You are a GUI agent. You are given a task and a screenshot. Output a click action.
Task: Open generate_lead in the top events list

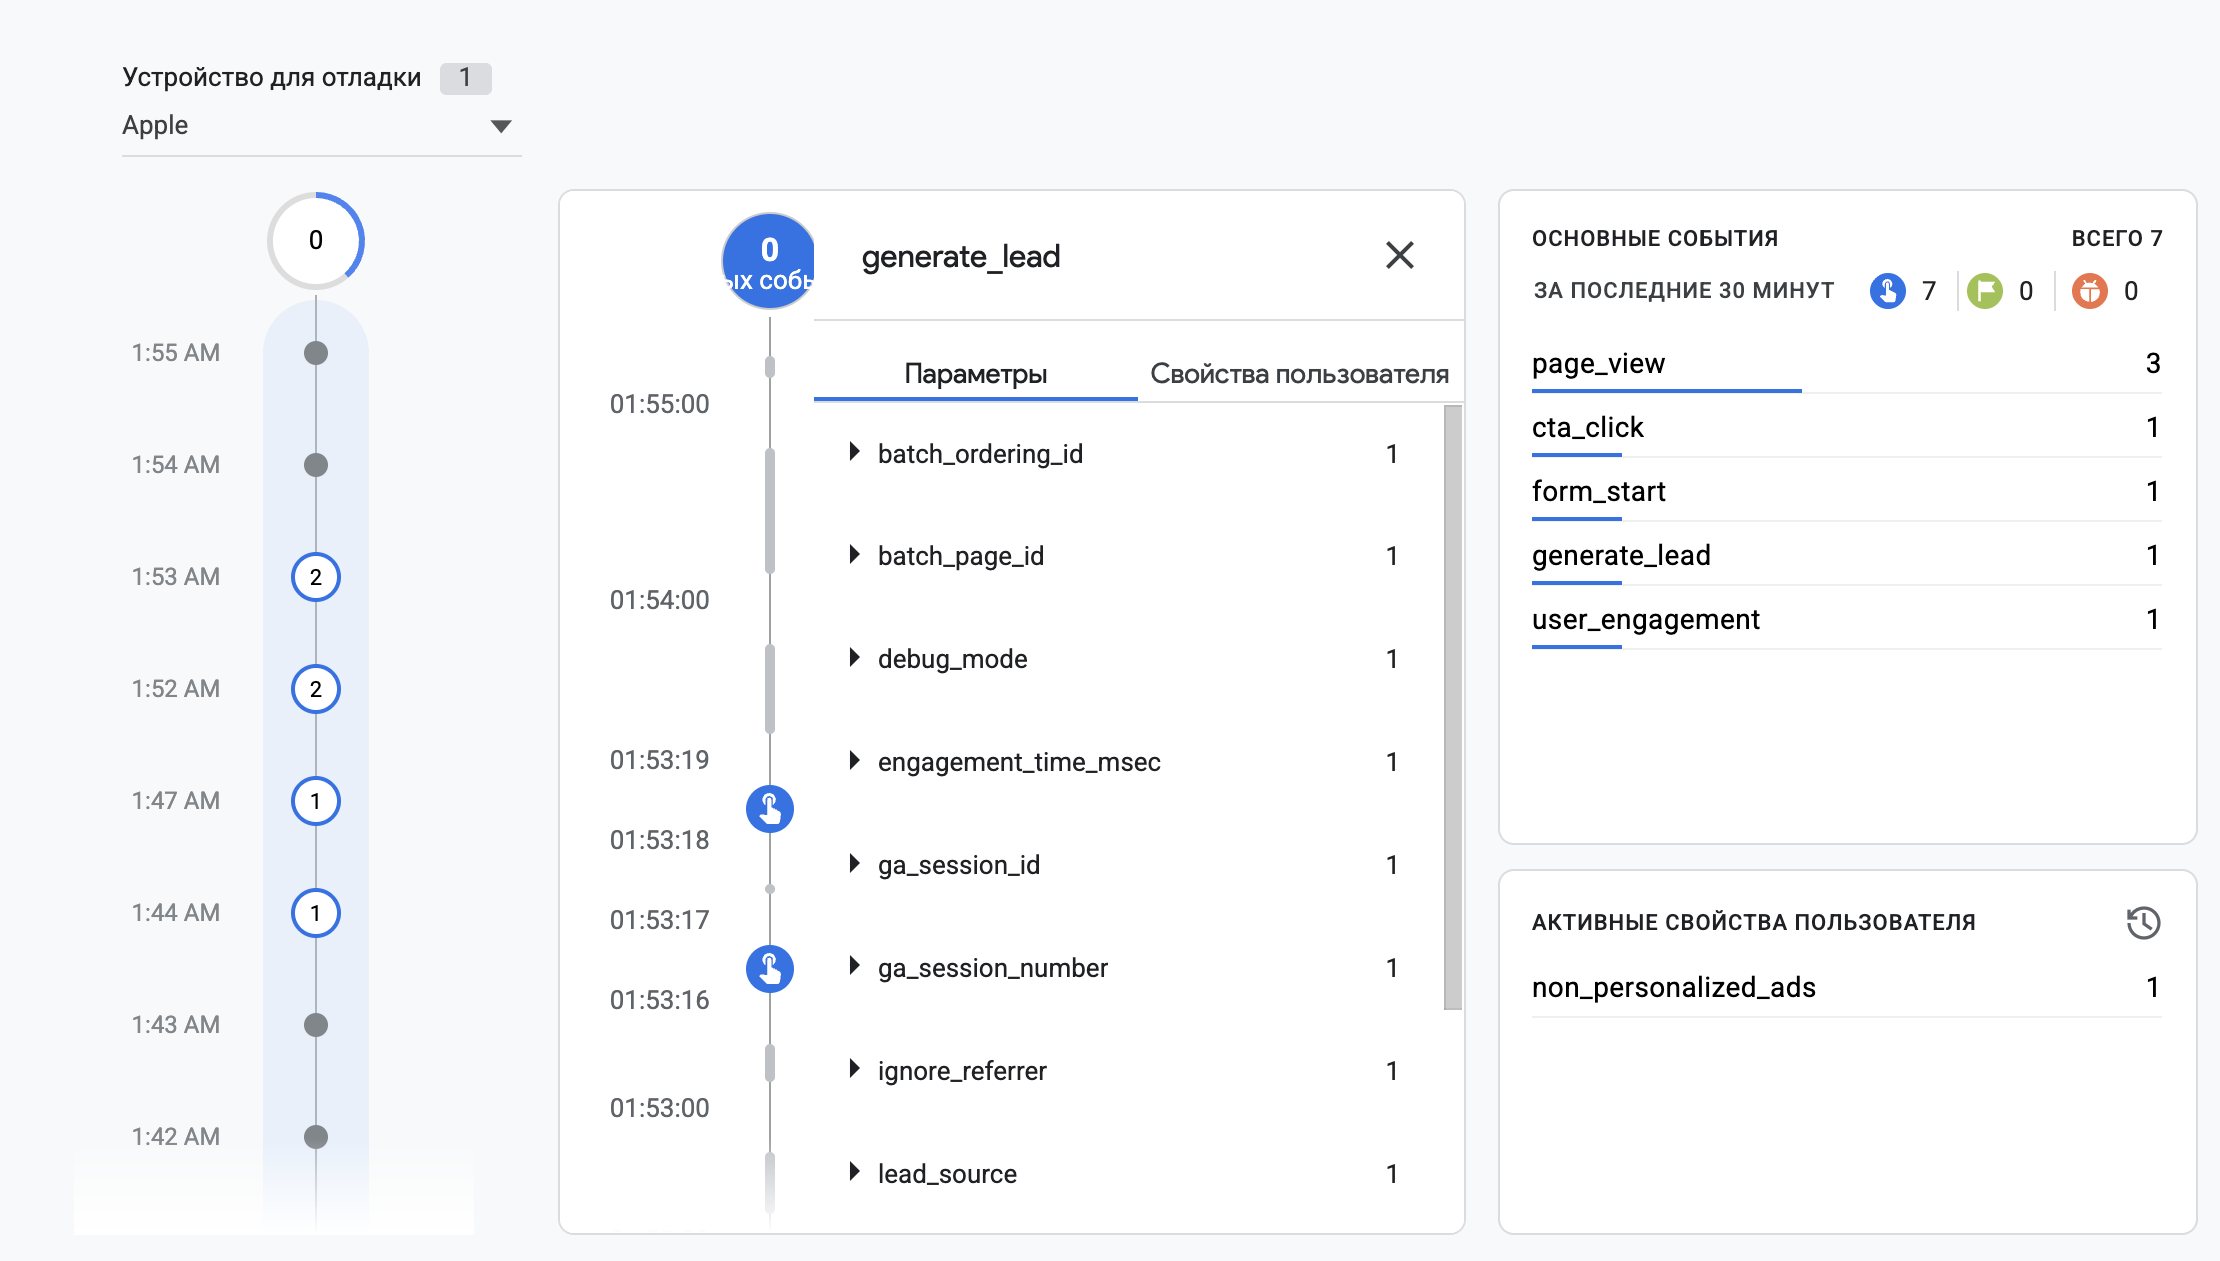[x=1846, y=555]
